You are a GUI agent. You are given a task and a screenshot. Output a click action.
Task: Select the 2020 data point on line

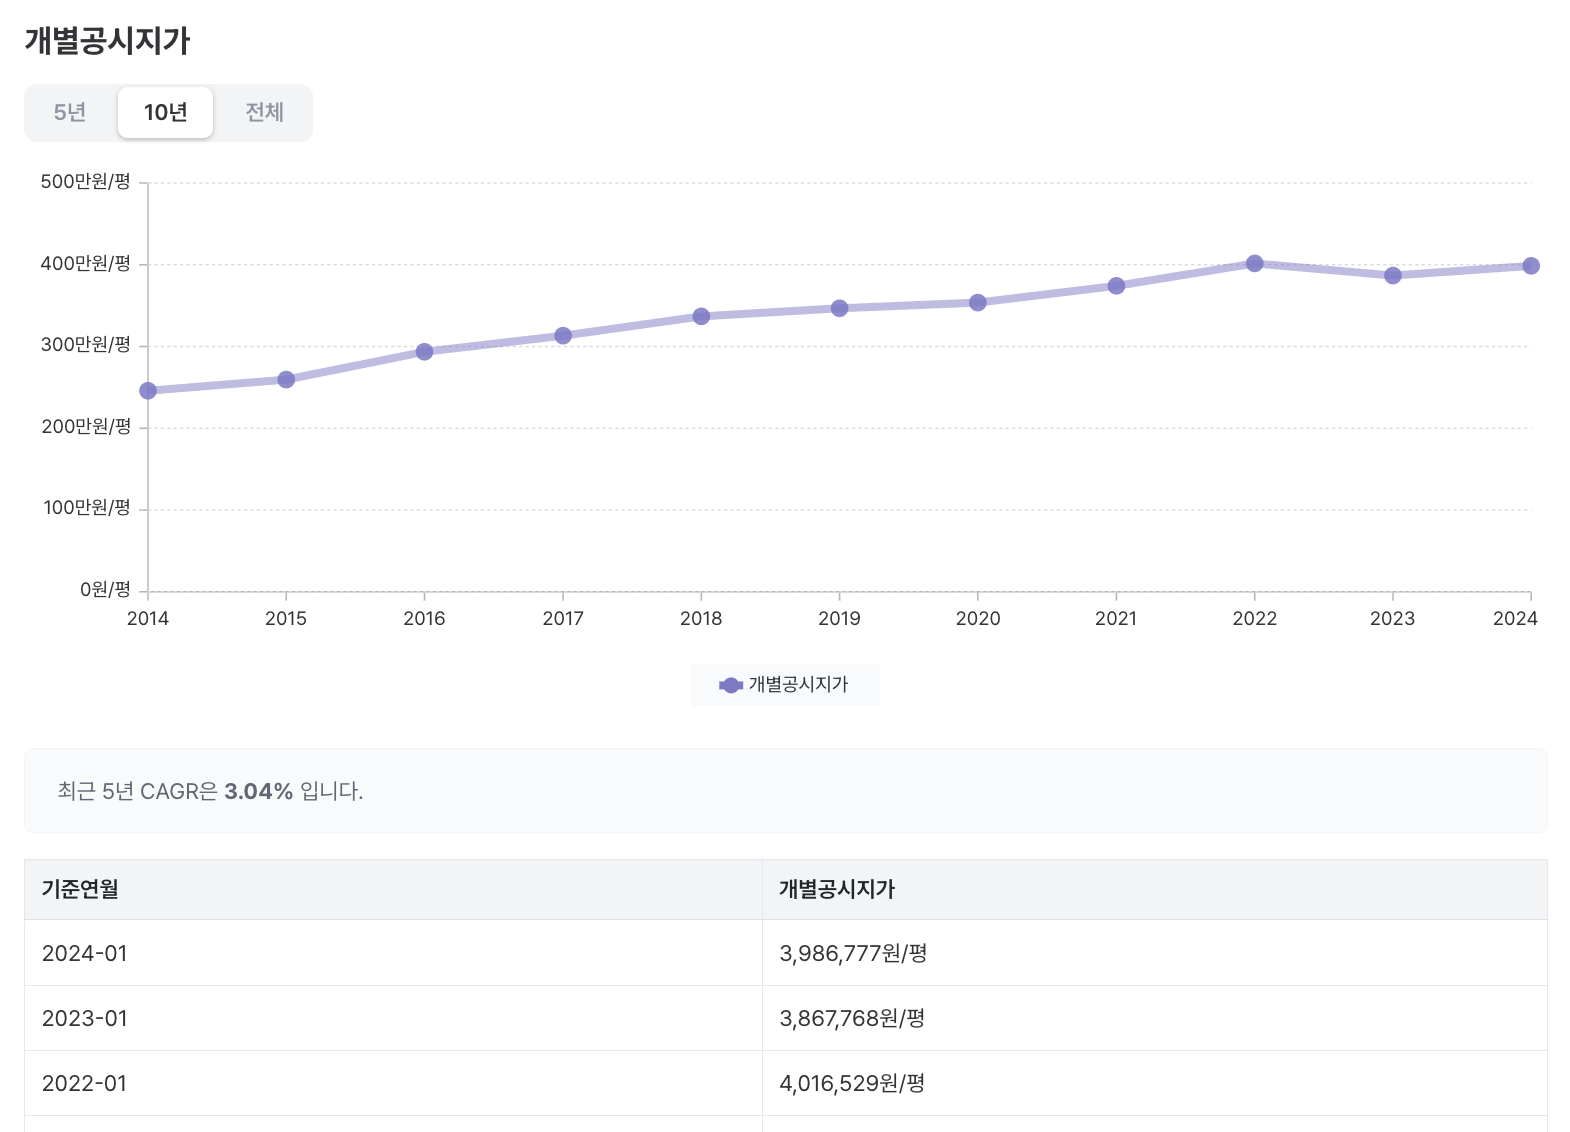click(978, 303)
